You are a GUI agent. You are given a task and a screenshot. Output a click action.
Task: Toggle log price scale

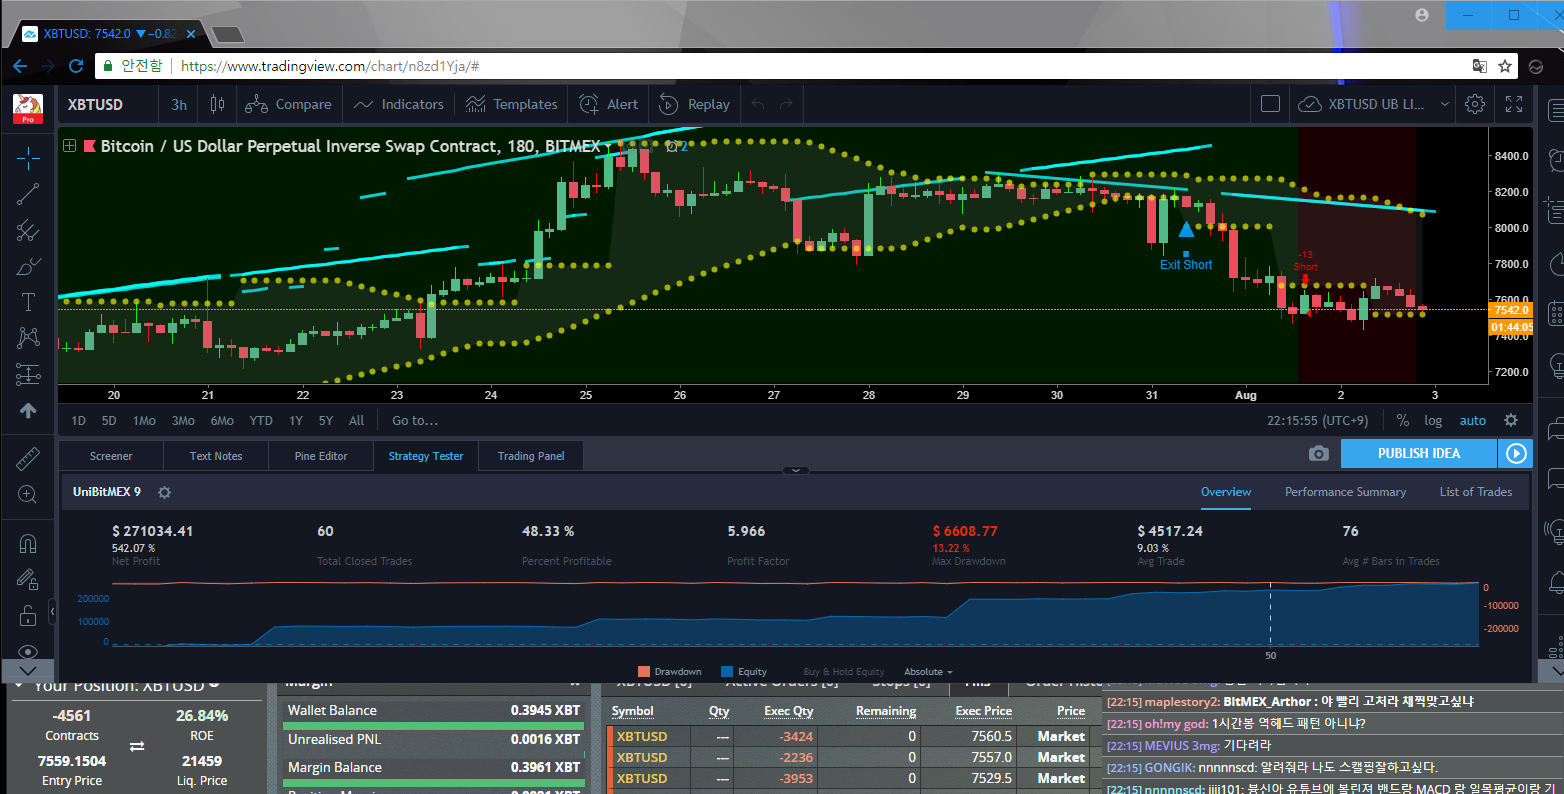coord(1433,421)
